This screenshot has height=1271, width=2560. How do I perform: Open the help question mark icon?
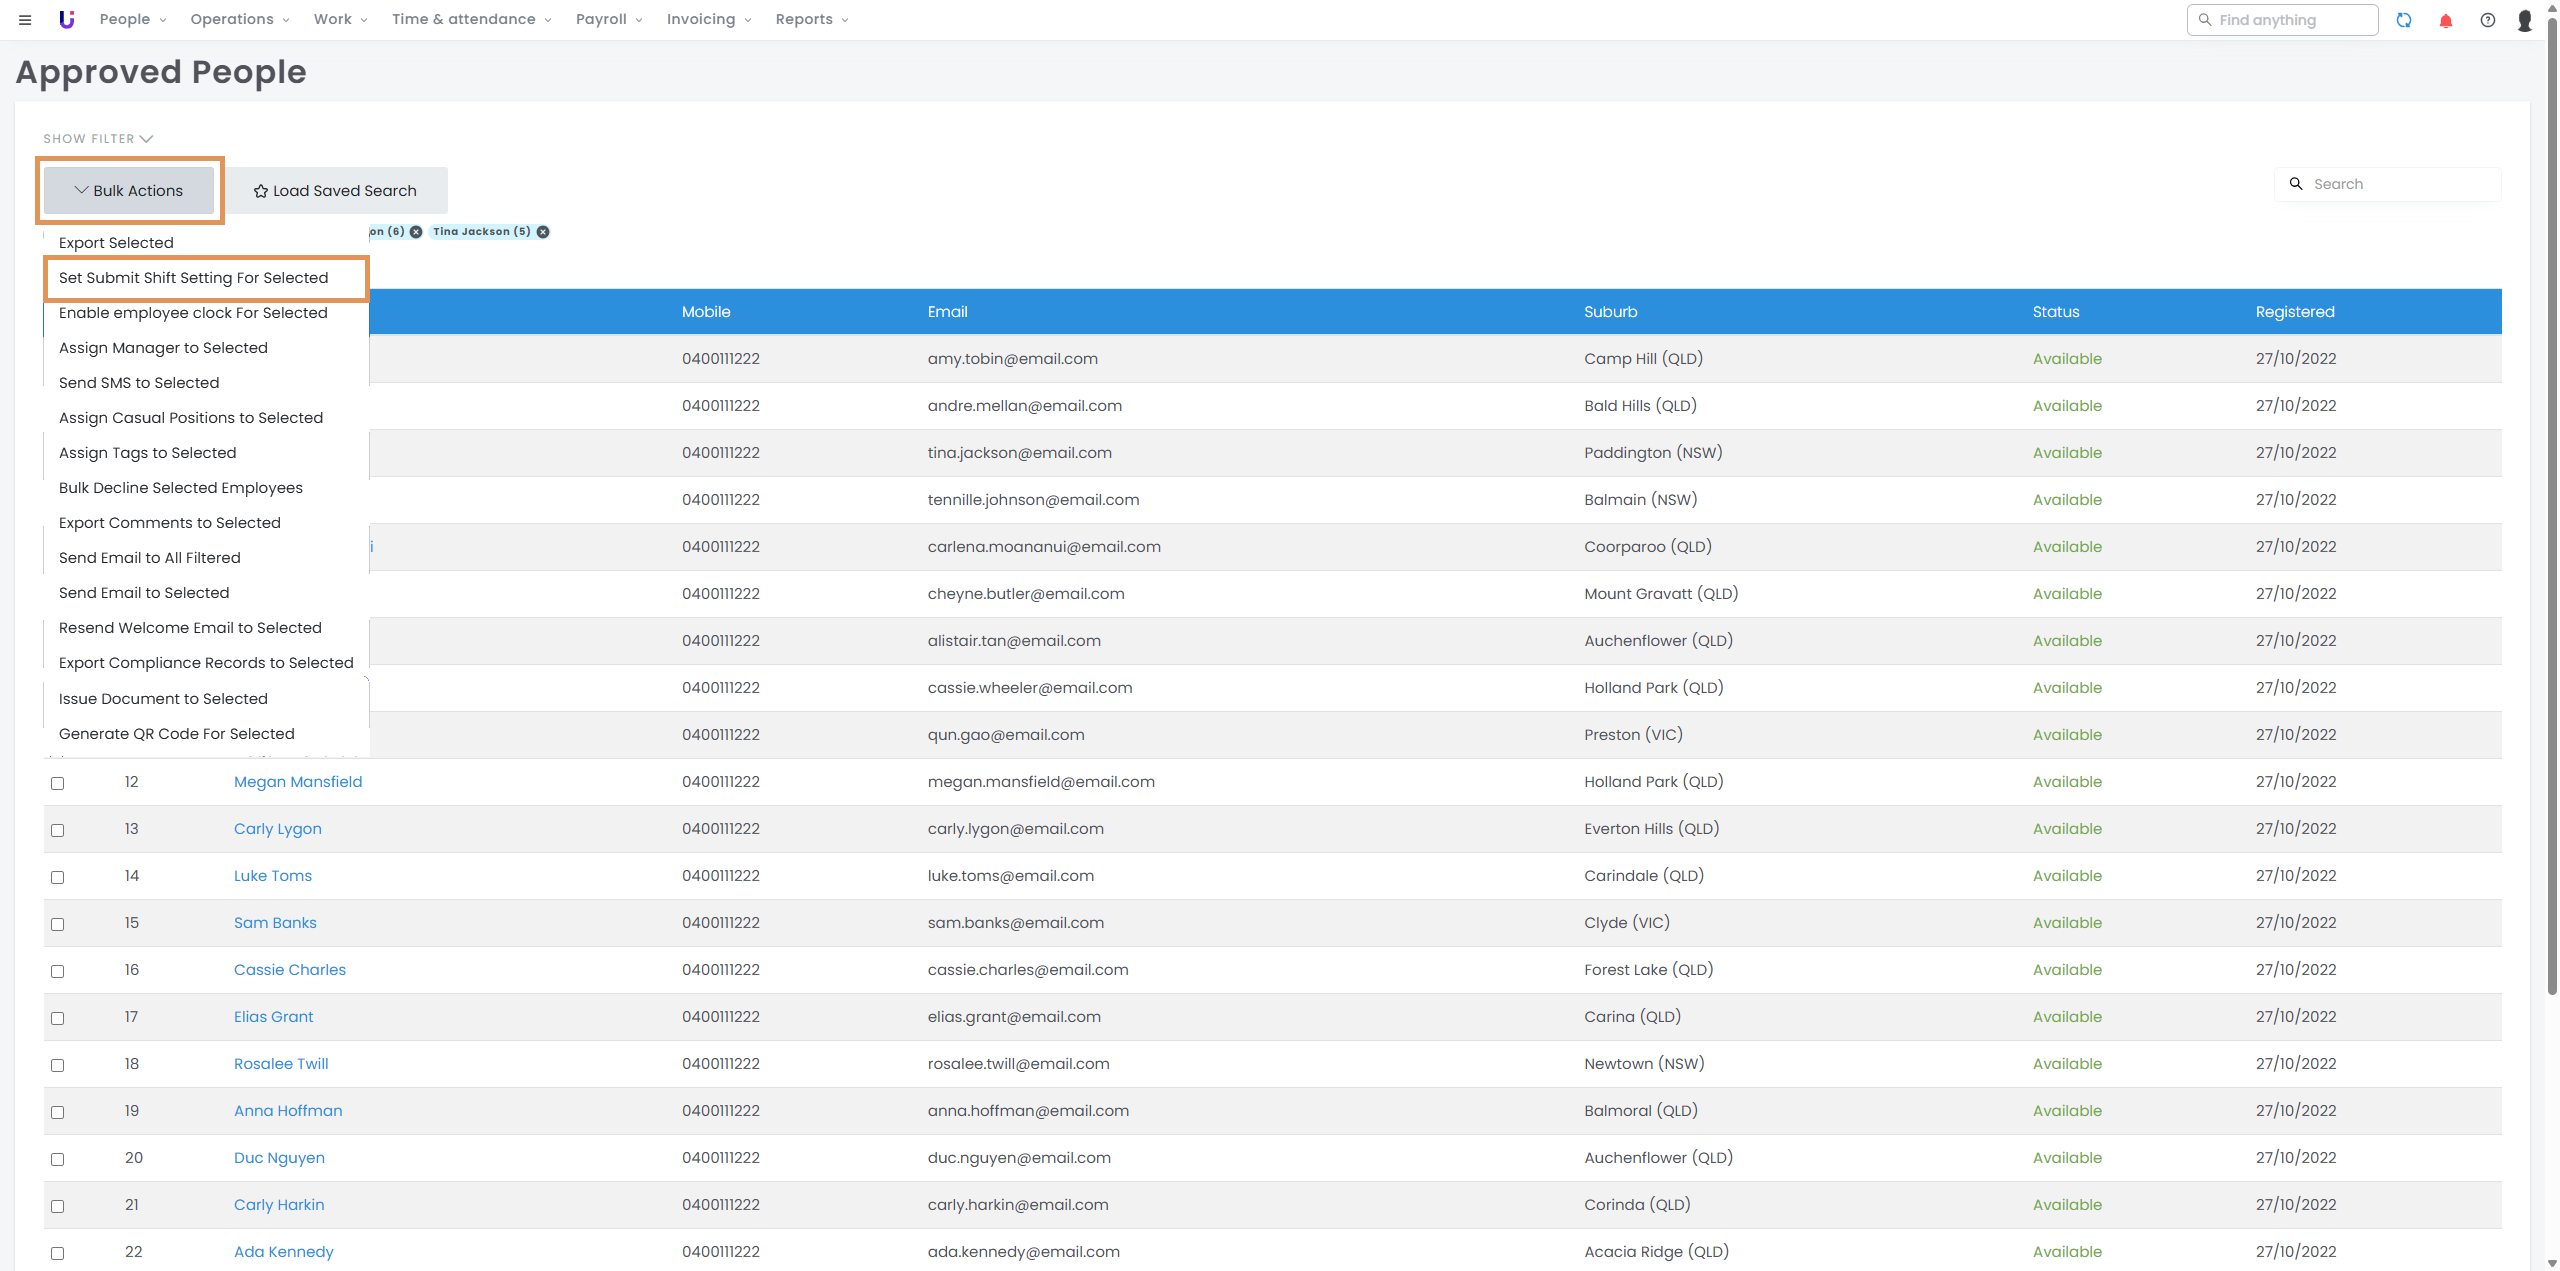tap(2488, 20)
